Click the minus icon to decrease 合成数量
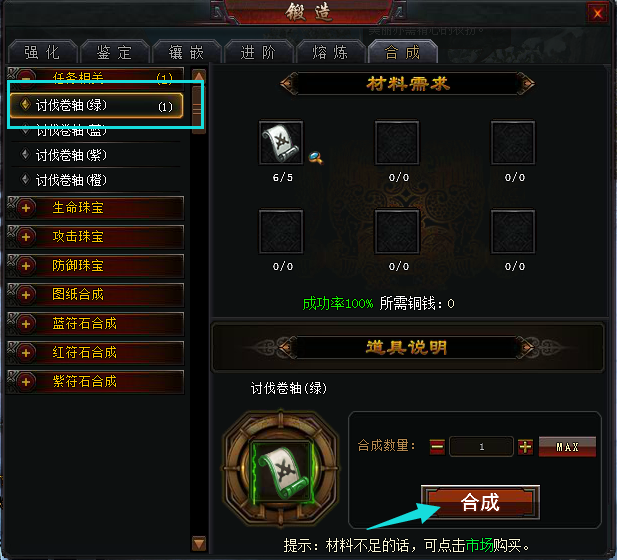The height and width of the screenshot is (560, 617). (x=437, y=447)
